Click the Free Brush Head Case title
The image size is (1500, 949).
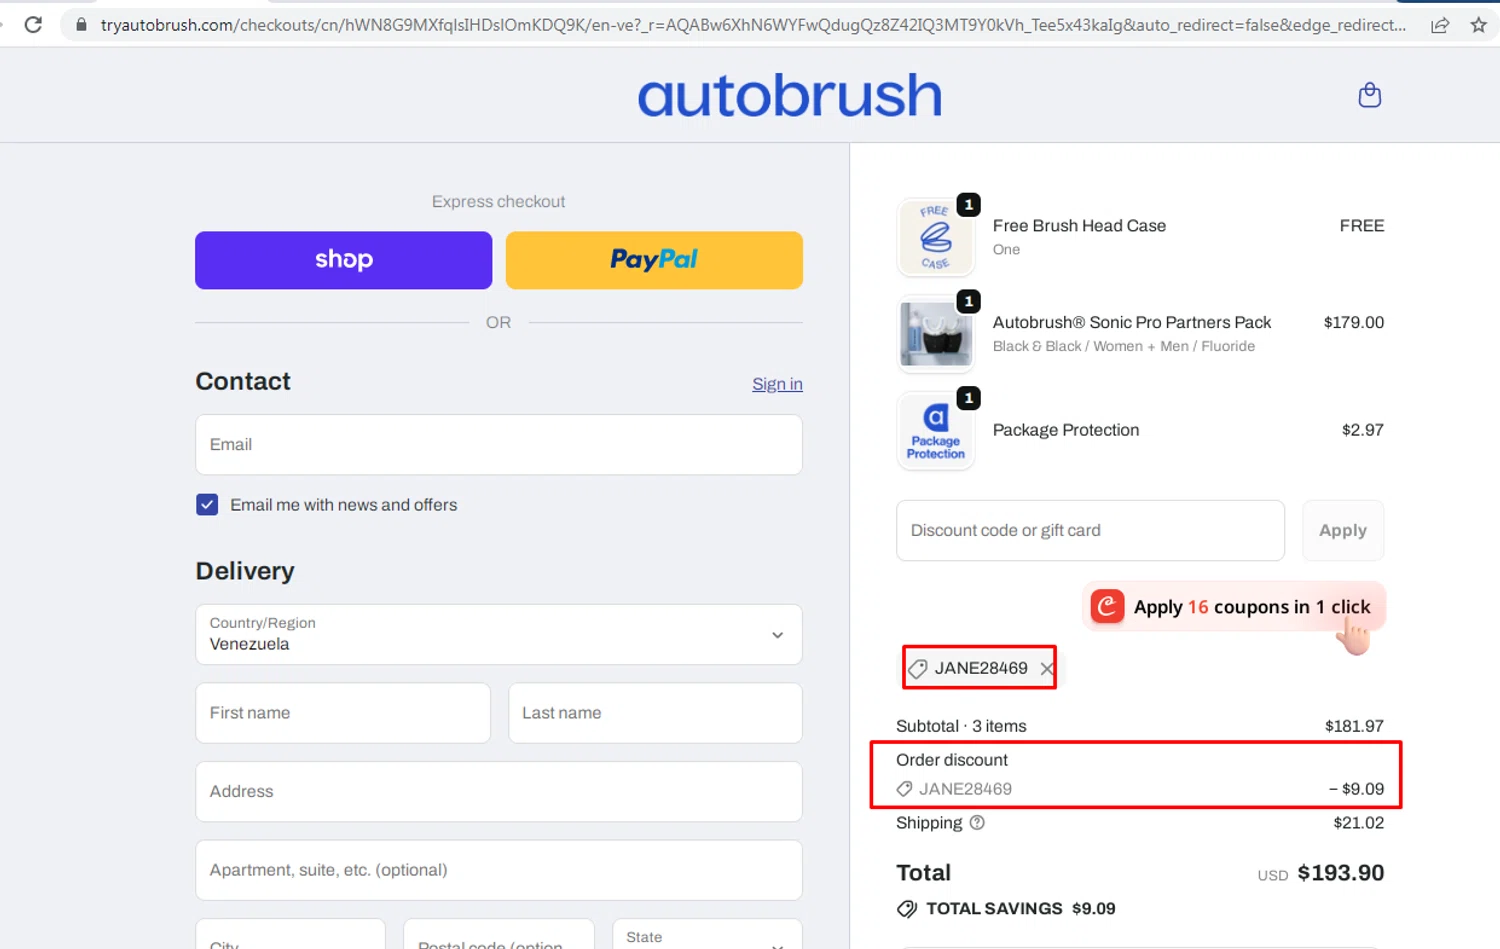coord(1079,226)
